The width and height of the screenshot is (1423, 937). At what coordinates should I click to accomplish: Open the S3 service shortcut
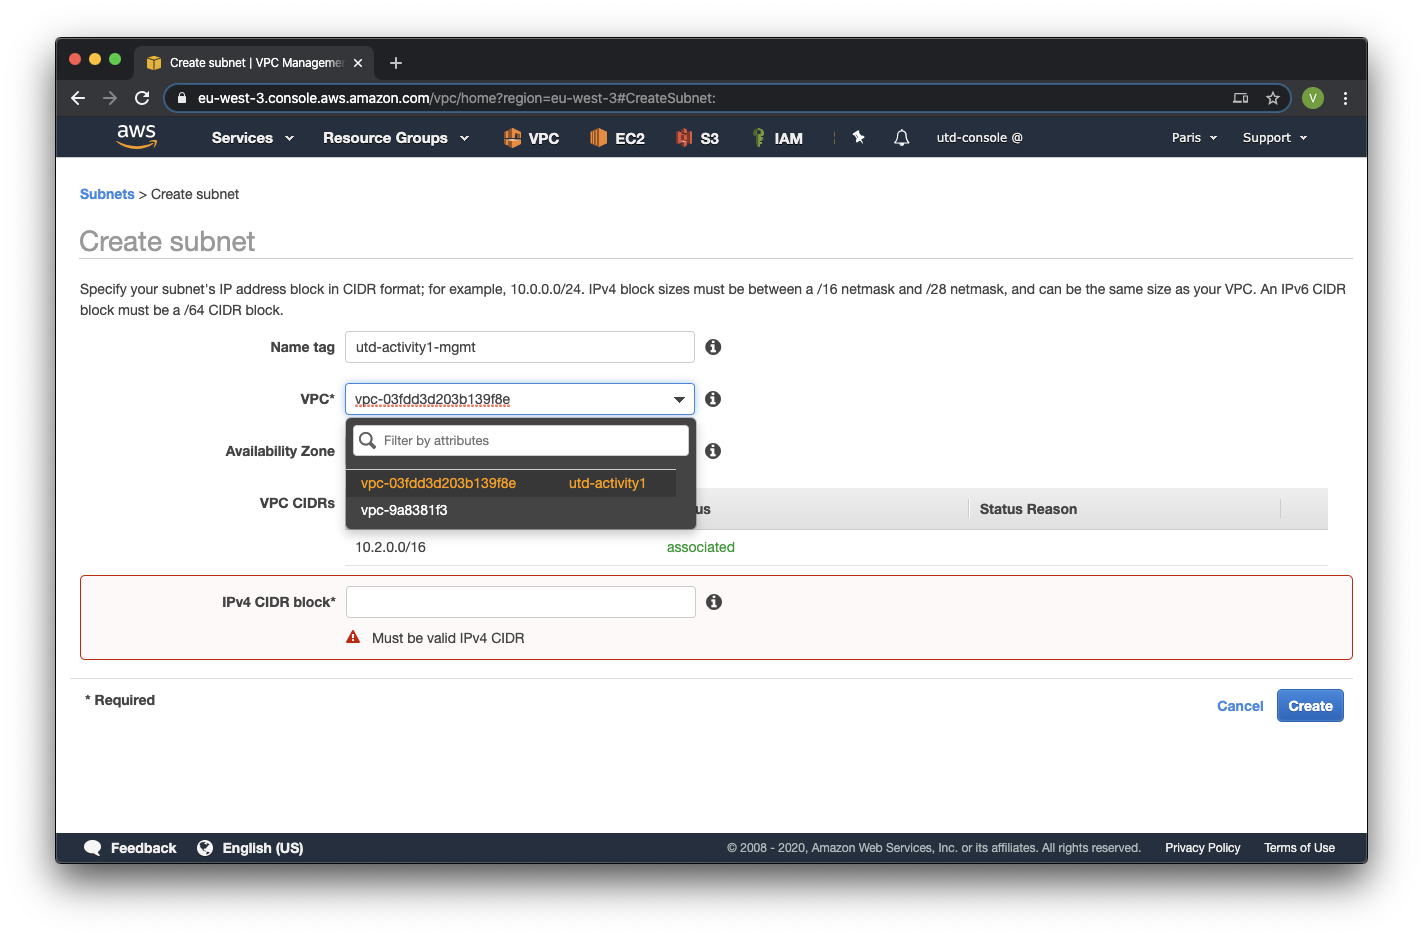697,138
